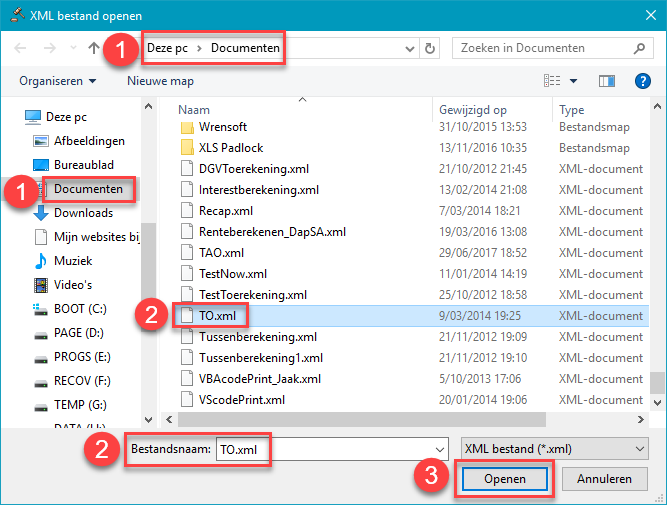
Task: Click horizontal scrollbar right arrow
Action: coord(640,419)
